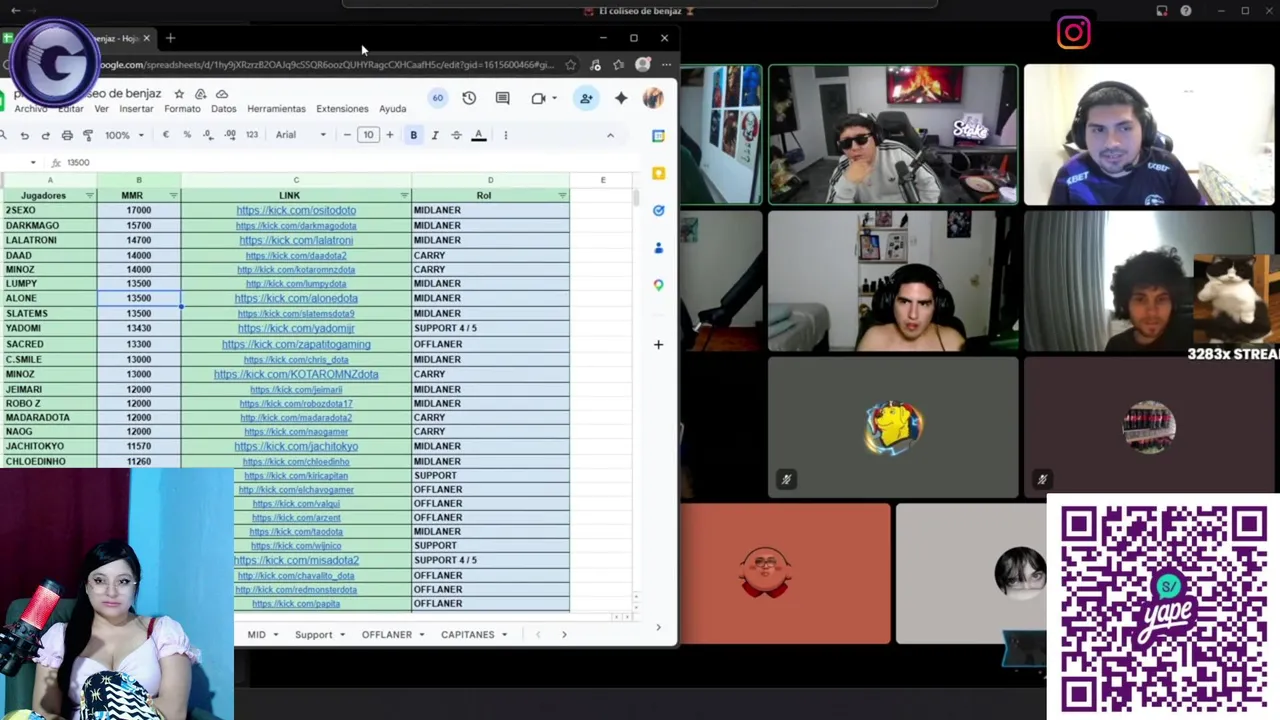
Task: Open the Insertar menu
Action: pyautogui.click(x=136, y=109)
